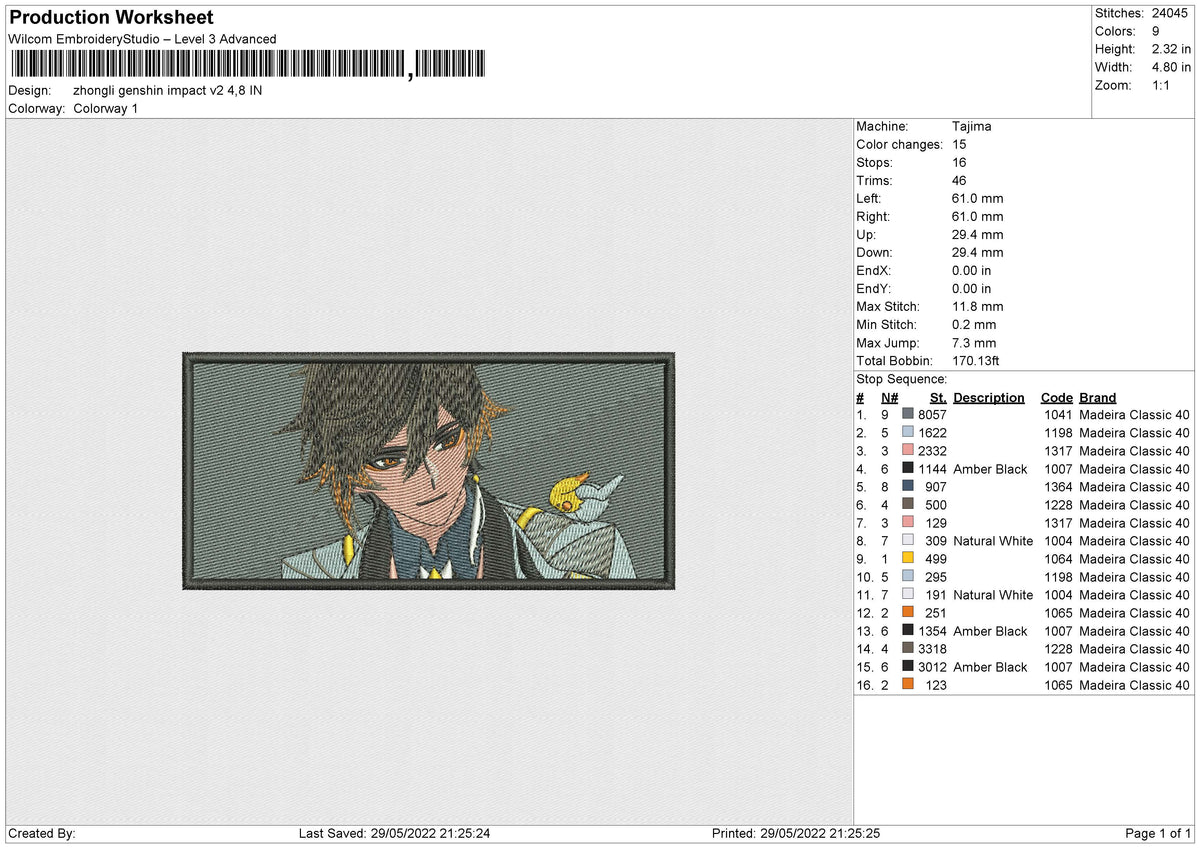The height and width of the screenshot is (848, 1200).
Task: Click thread code '1041' in stop row 1
Action: click(x=1058, y=415)
